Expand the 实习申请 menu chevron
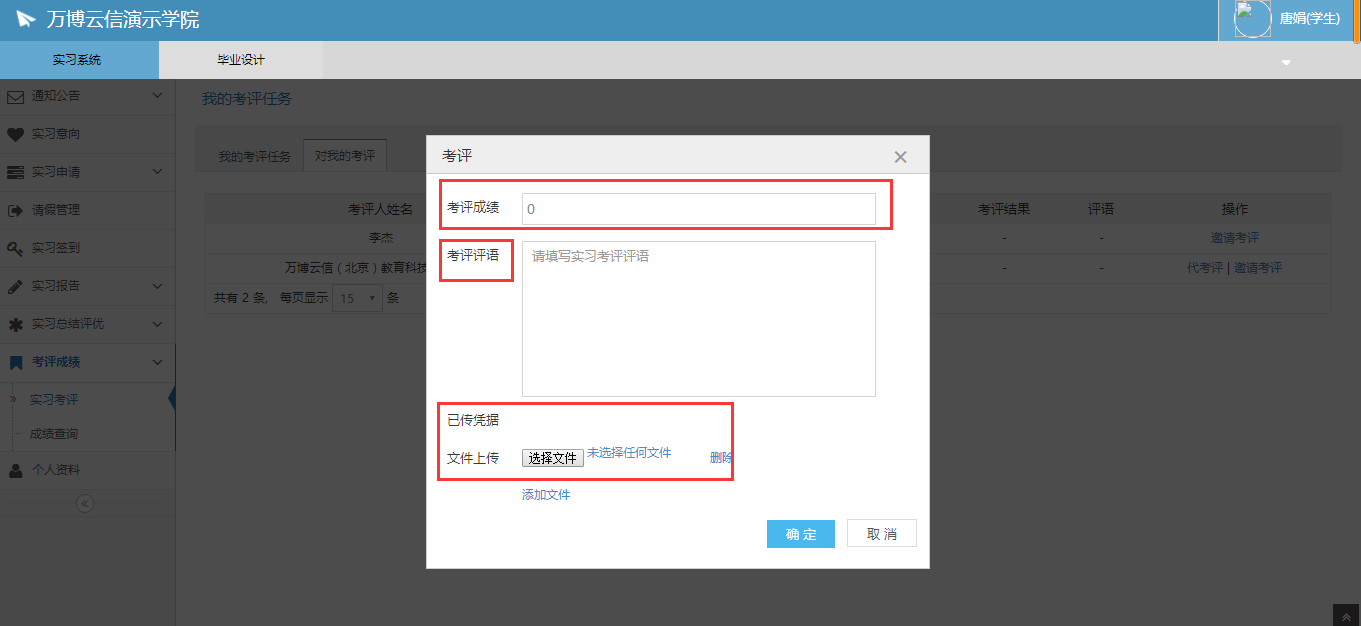Image resolution: width=1361 pixels, height=626 pixels. (157, 172)
